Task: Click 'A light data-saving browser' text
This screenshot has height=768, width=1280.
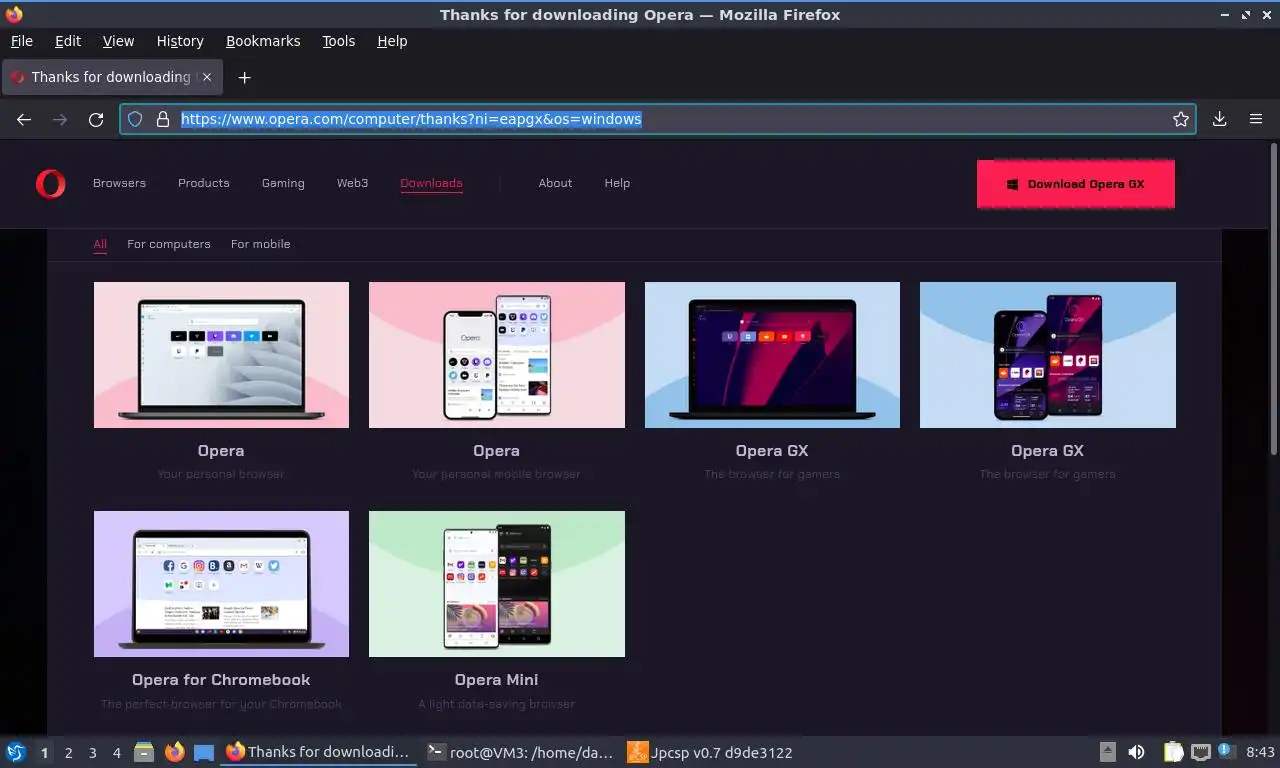Action: [x=497, y=704]
